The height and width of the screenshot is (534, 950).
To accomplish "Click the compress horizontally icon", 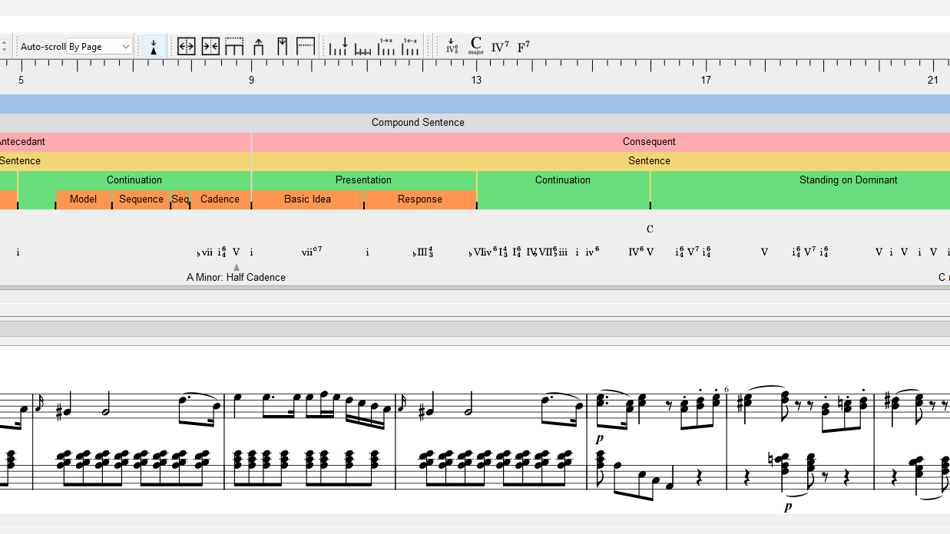I will [210, 47].
